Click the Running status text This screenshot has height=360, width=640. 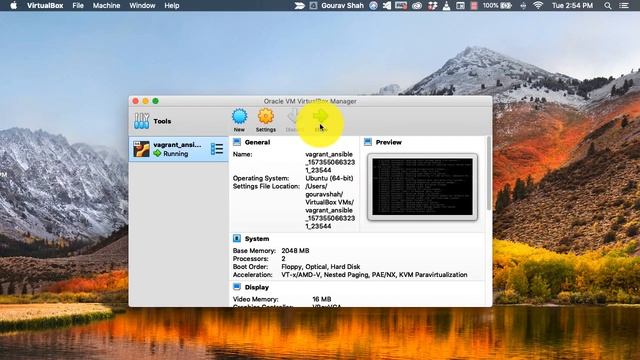click(176, 153)
